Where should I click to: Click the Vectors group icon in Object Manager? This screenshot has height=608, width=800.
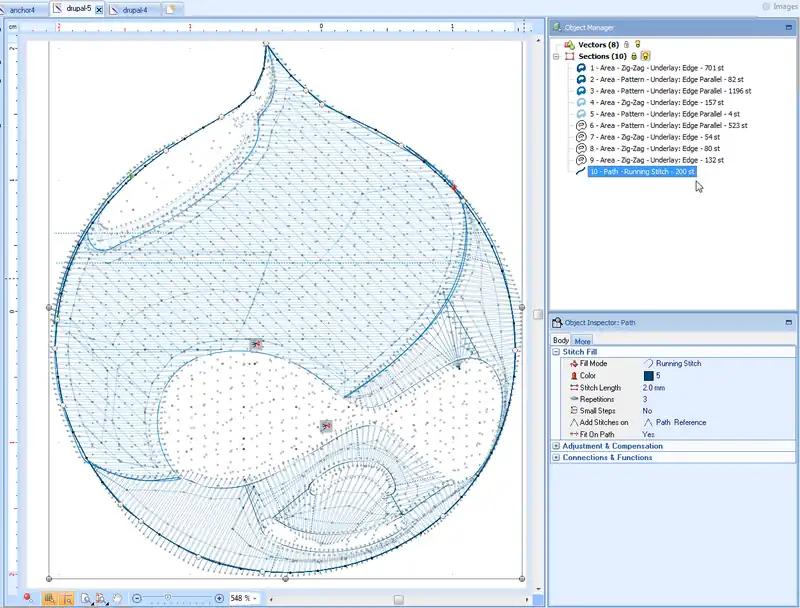click(570, 45)
